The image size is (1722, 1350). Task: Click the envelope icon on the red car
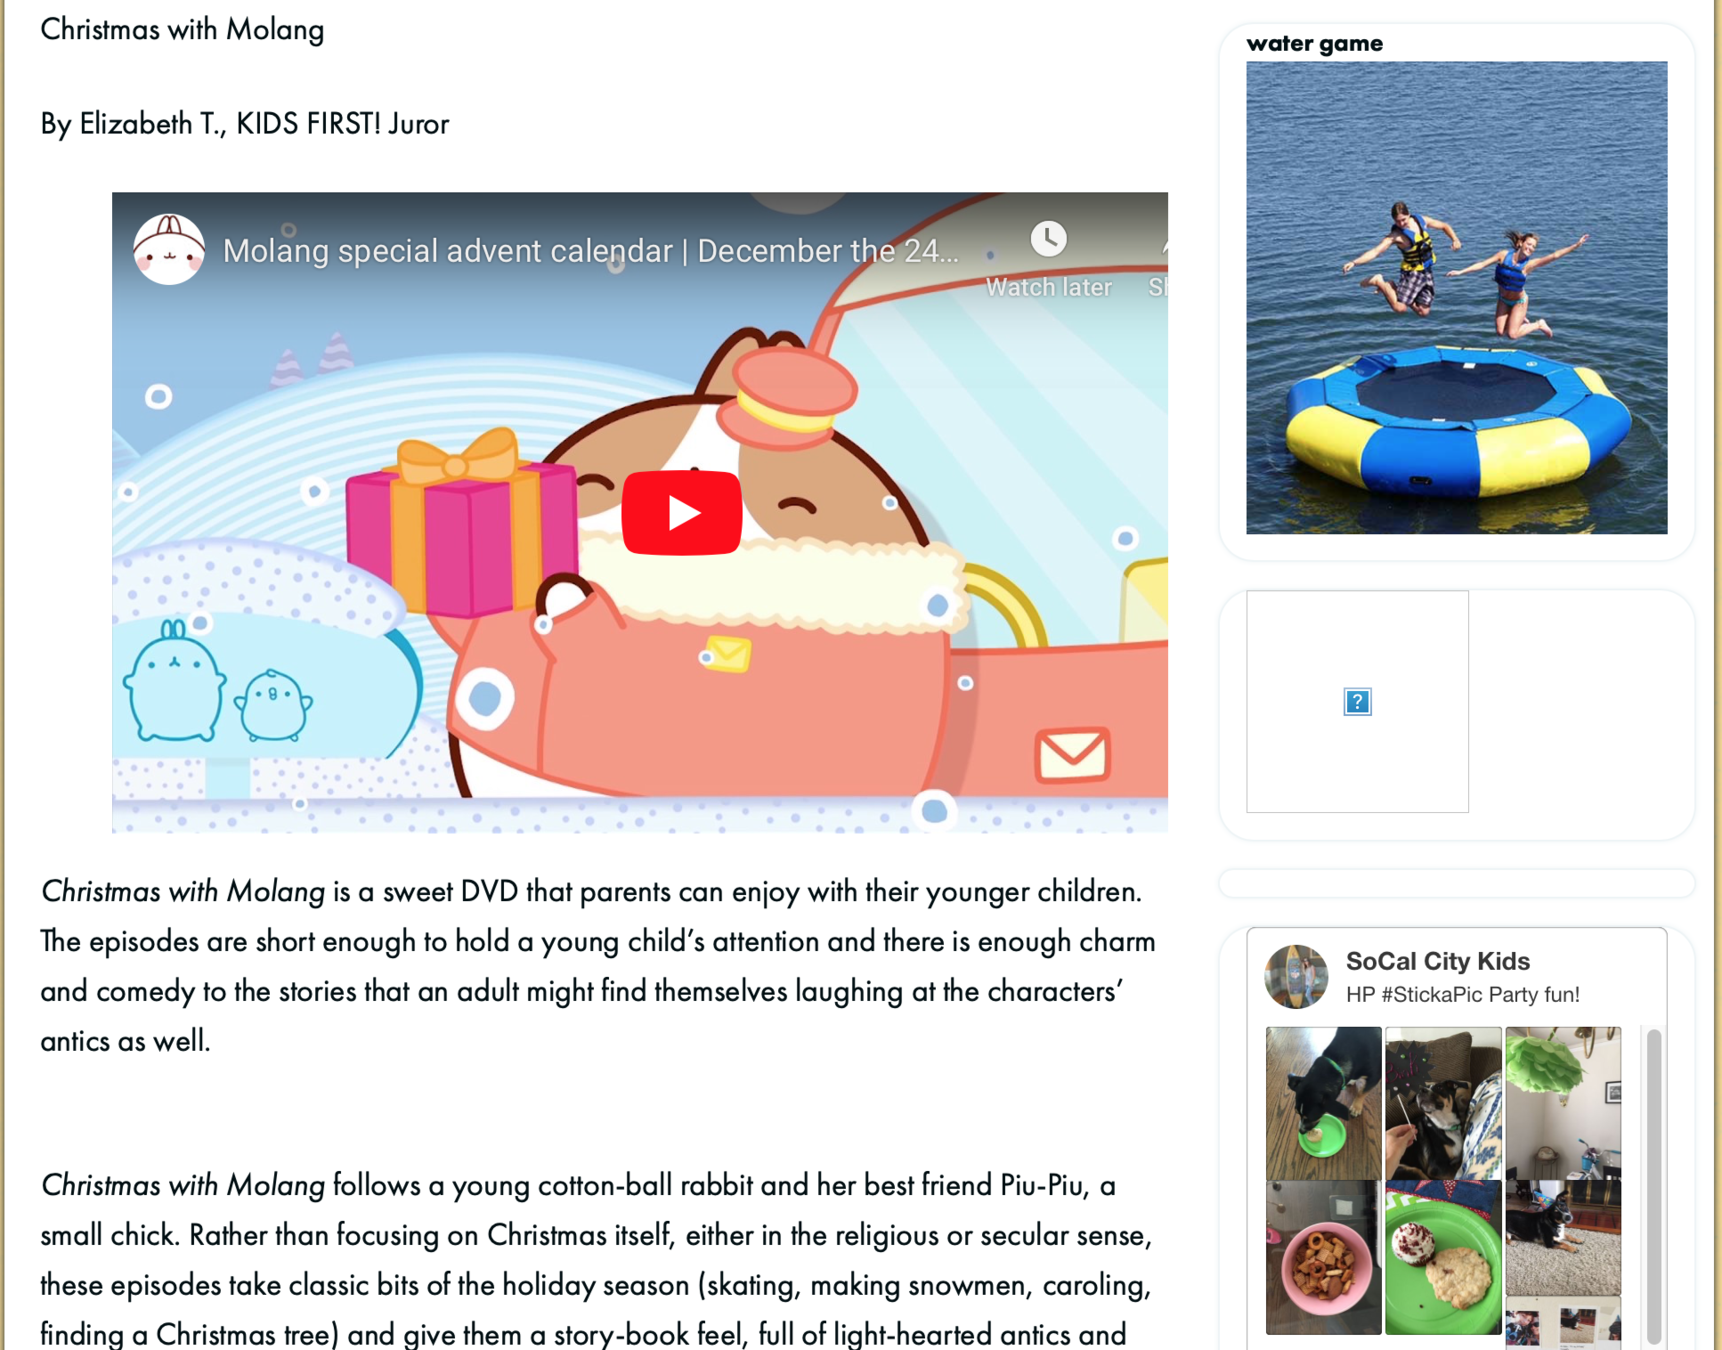[1072, 754]
